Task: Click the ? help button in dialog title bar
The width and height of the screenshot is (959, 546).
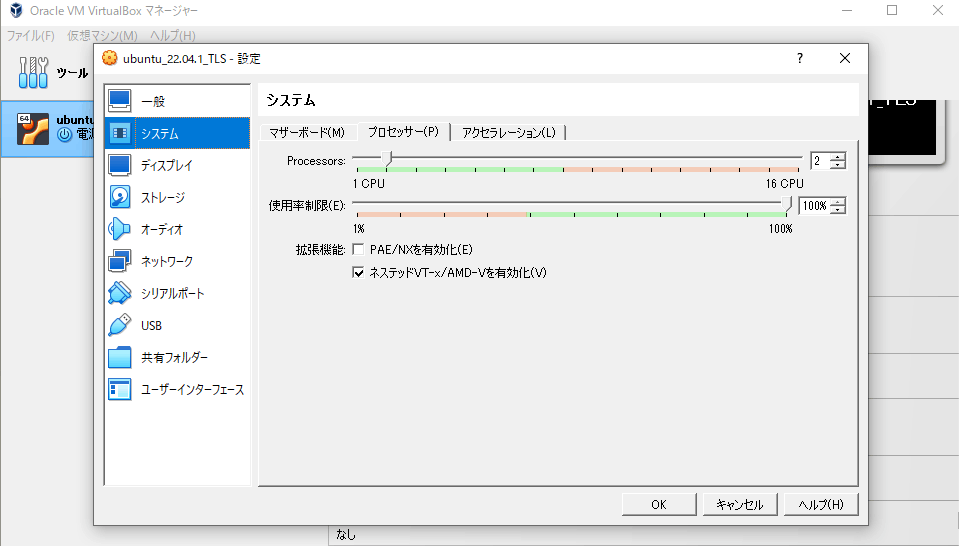Action: tap(799, 58)
